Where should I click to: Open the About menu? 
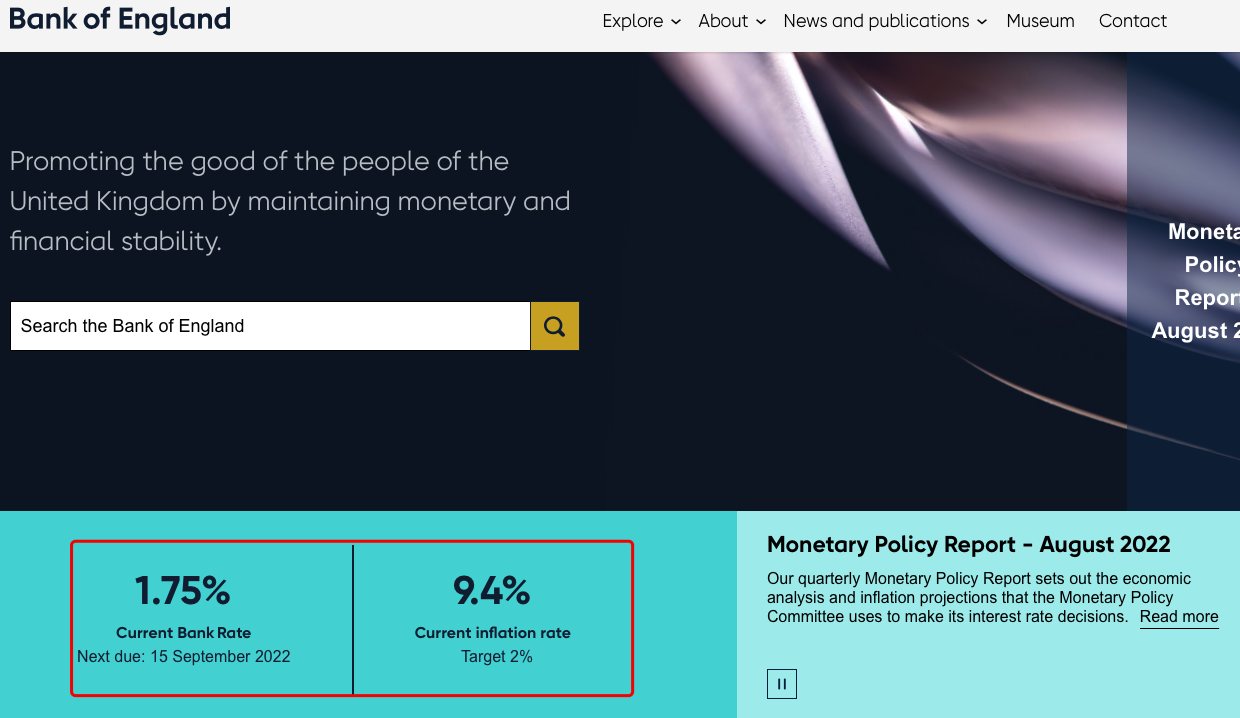[723, 21]
